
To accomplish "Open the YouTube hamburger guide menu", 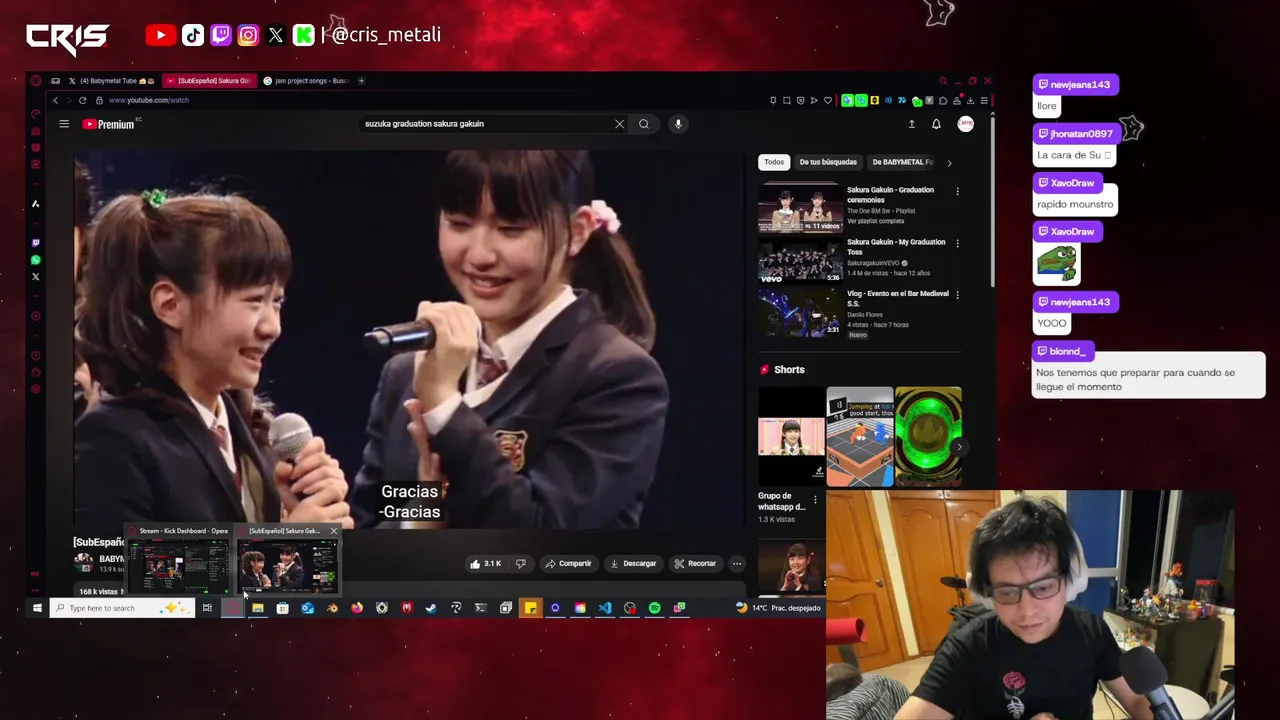I will point(64,124).
